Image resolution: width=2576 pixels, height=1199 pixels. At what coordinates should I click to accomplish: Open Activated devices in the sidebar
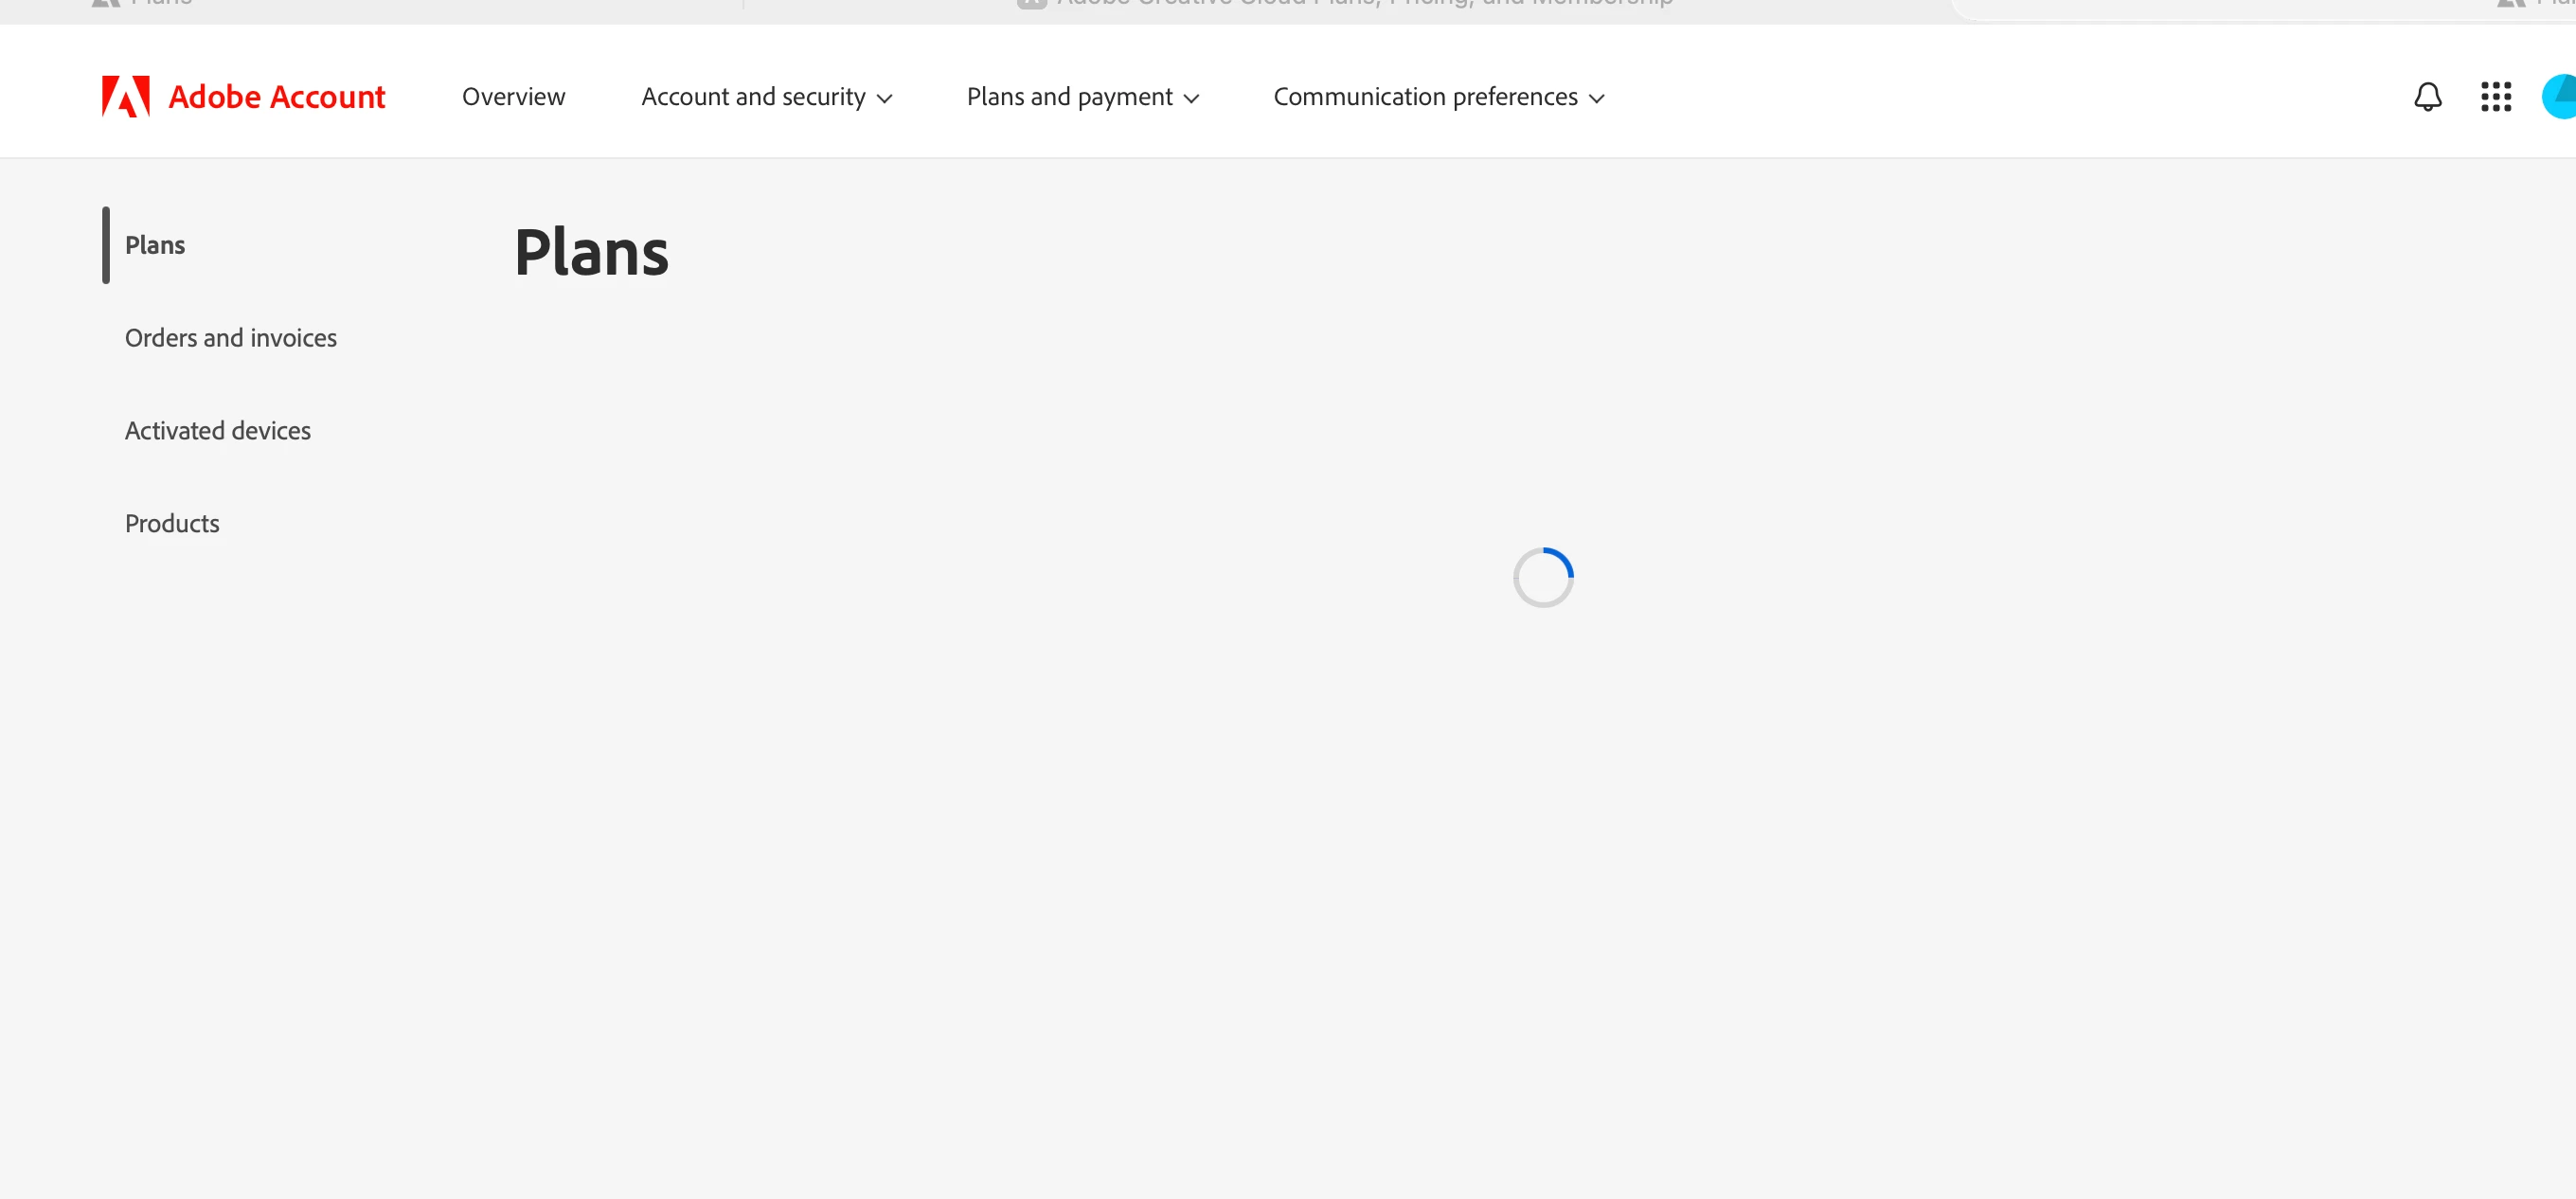[217, 431]
